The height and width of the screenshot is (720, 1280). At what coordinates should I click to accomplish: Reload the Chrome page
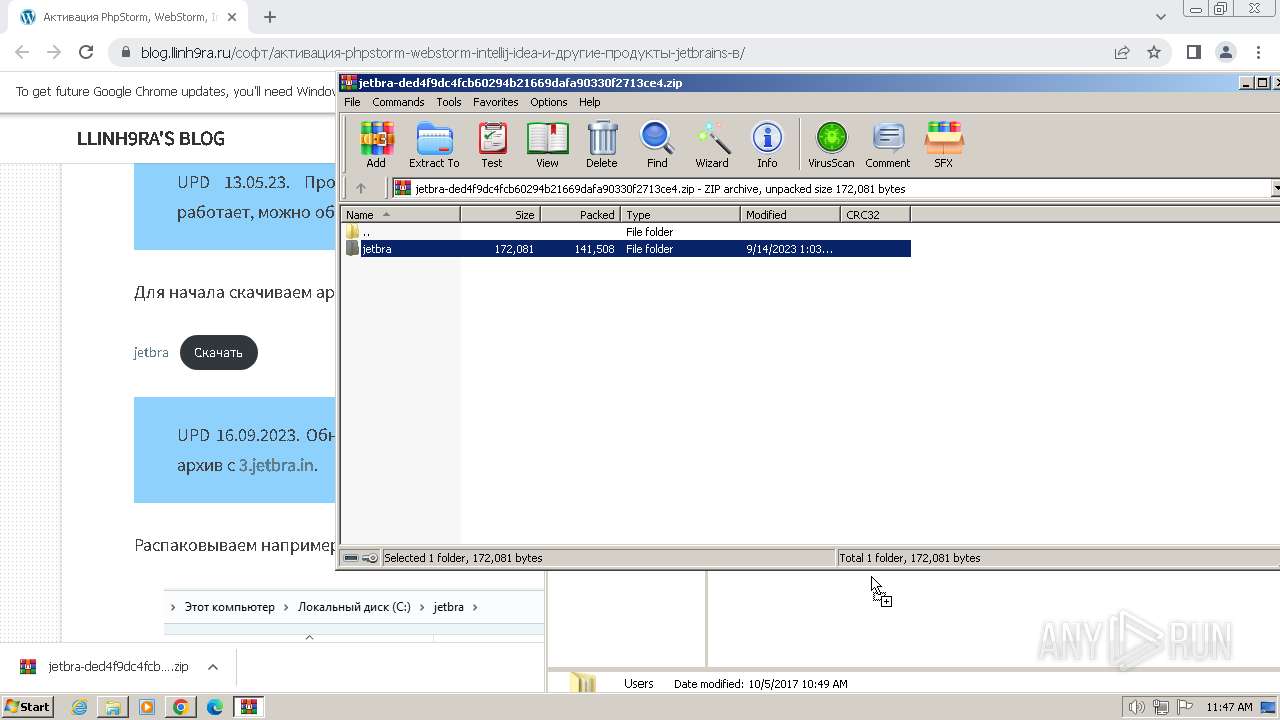tap(86, 52)
